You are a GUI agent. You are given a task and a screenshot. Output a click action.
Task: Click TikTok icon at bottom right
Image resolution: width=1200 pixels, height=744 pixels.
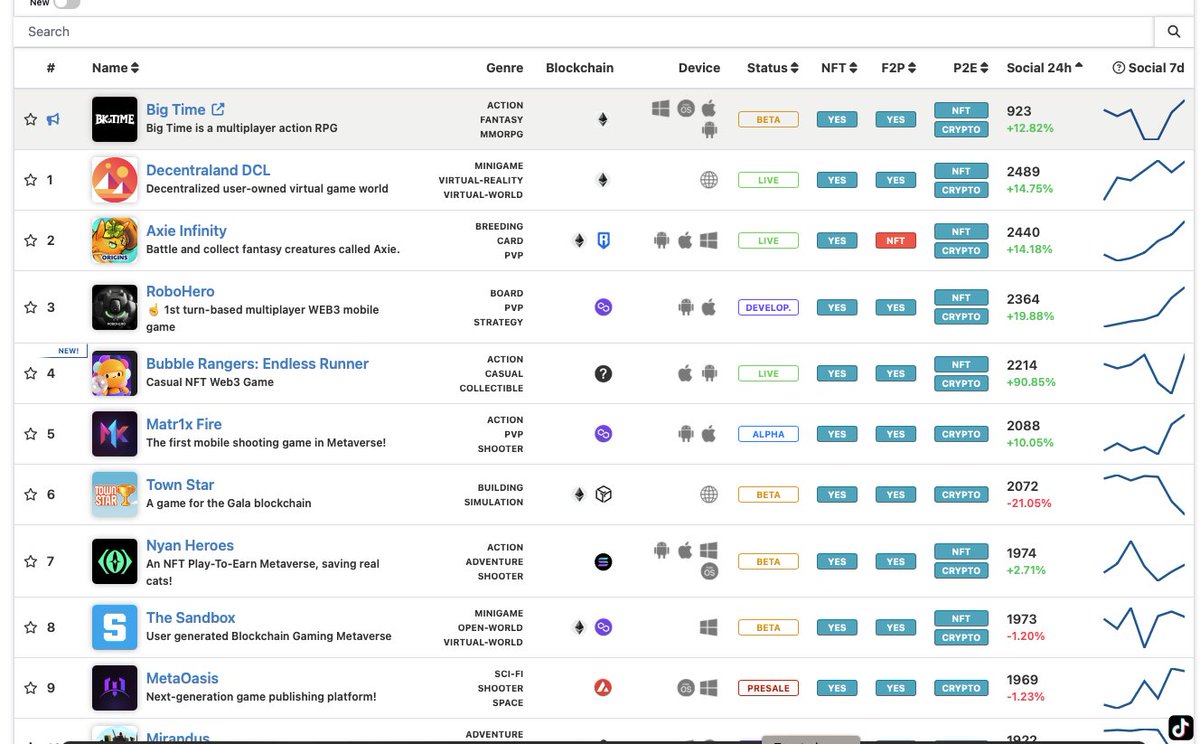coord(1181,727)
